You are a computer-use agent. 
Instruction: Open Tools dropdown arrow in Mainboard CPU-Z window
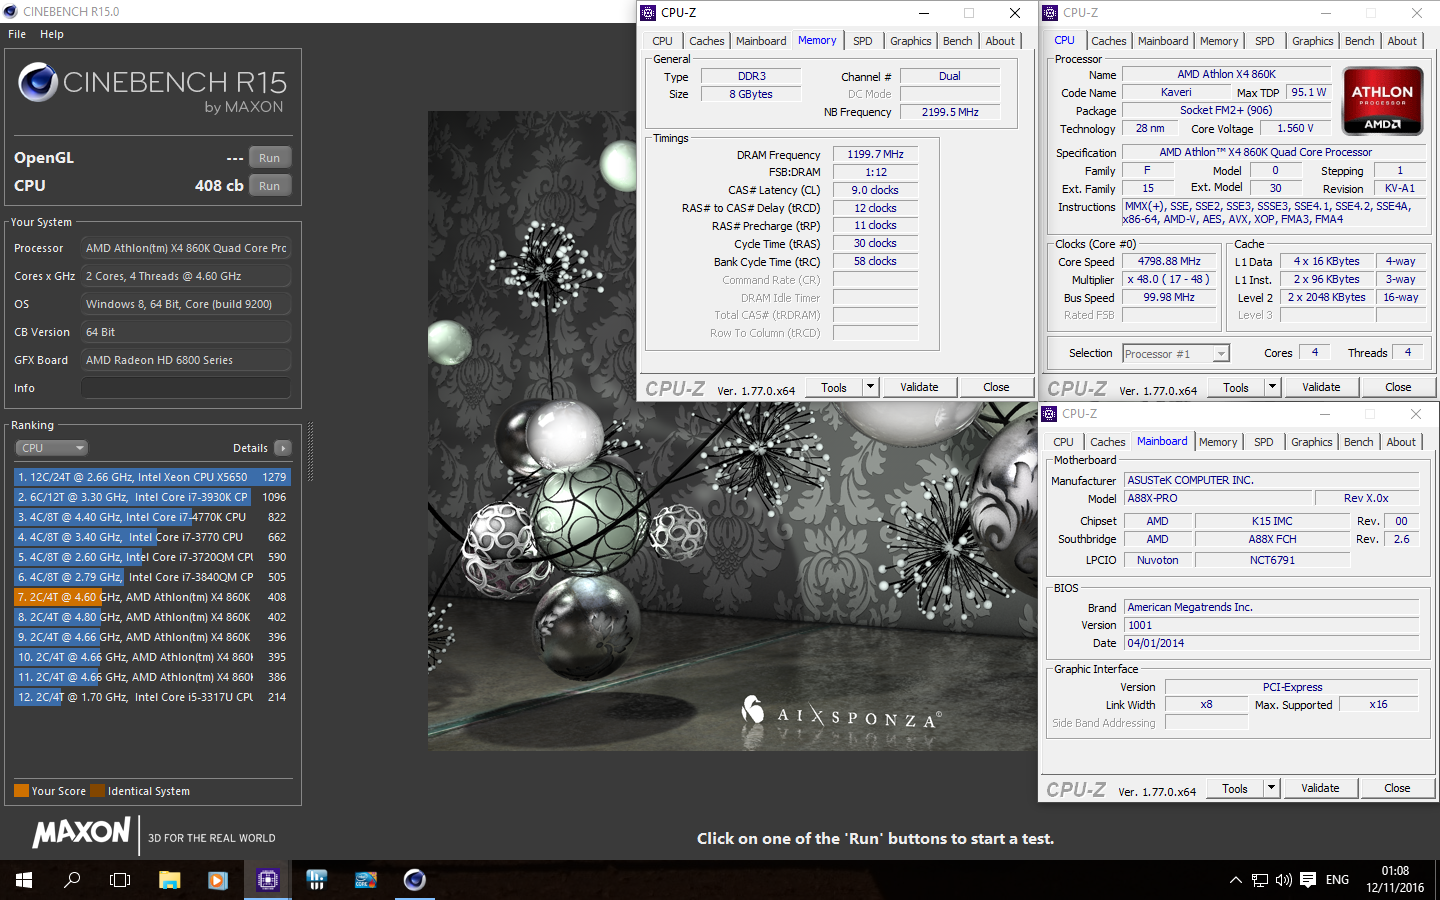tap(1271, 788)
